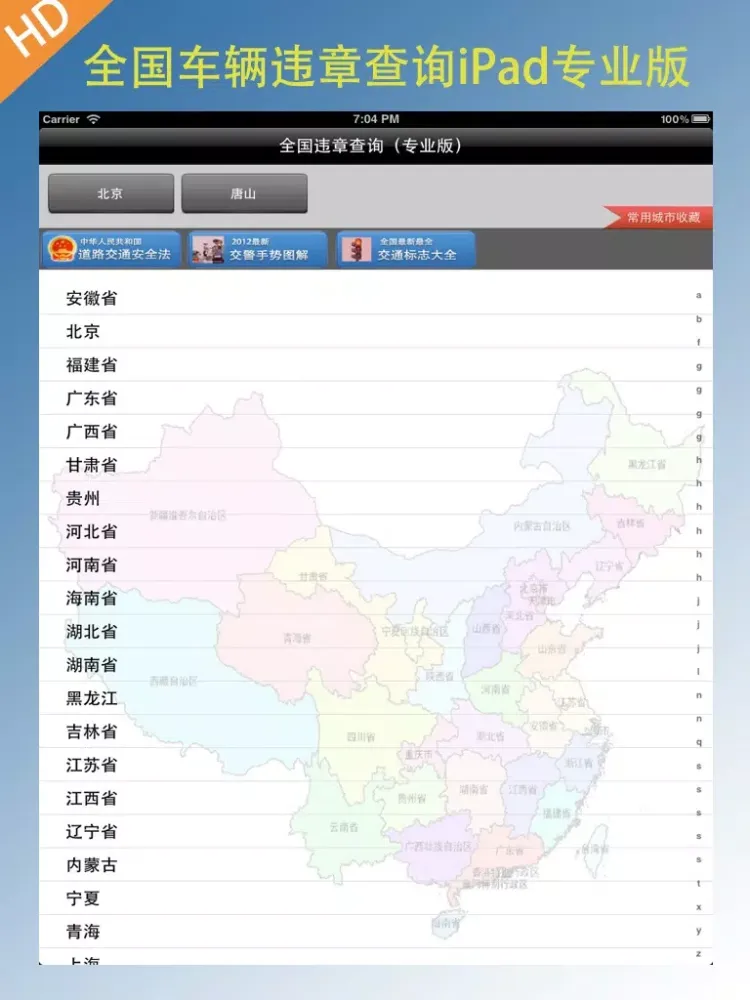Jump to index letter b

point(699,319)
